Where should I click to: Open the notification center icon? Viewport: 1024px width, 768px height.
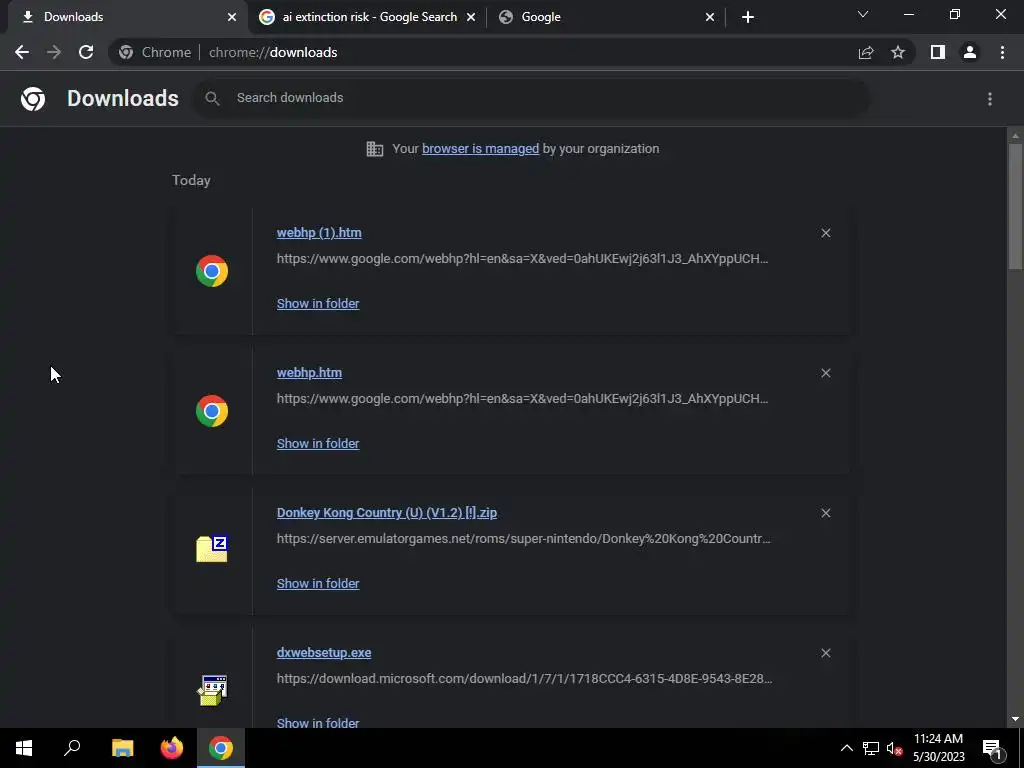[993, 748]
